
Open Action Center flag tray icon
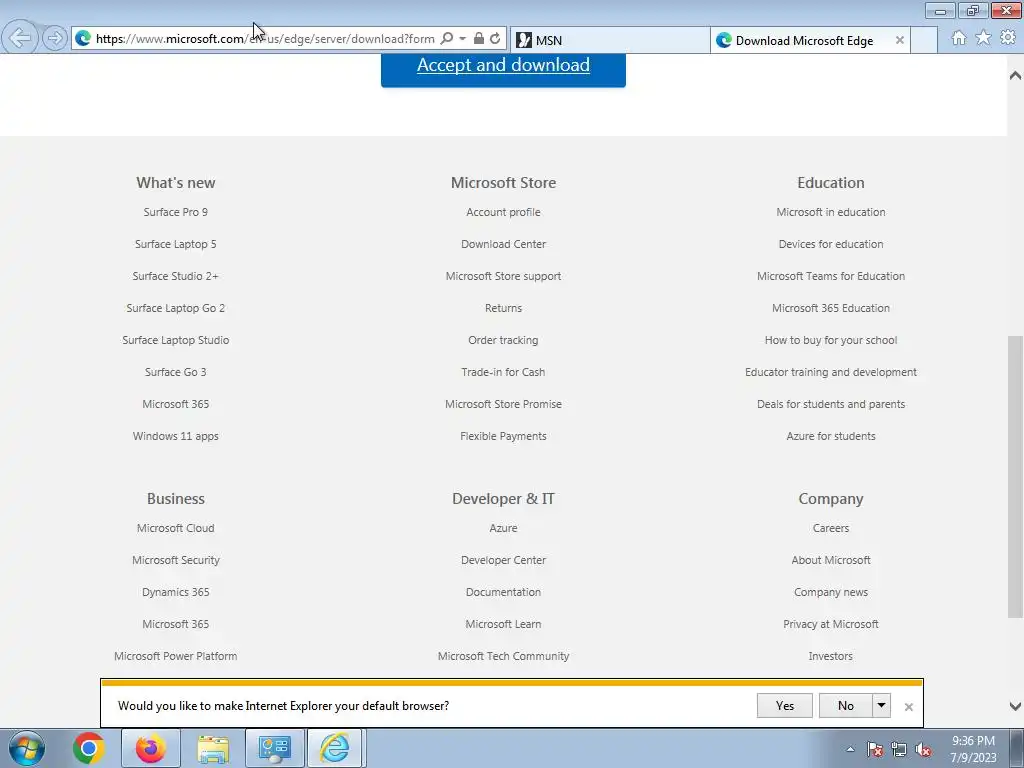coord(874,749)
